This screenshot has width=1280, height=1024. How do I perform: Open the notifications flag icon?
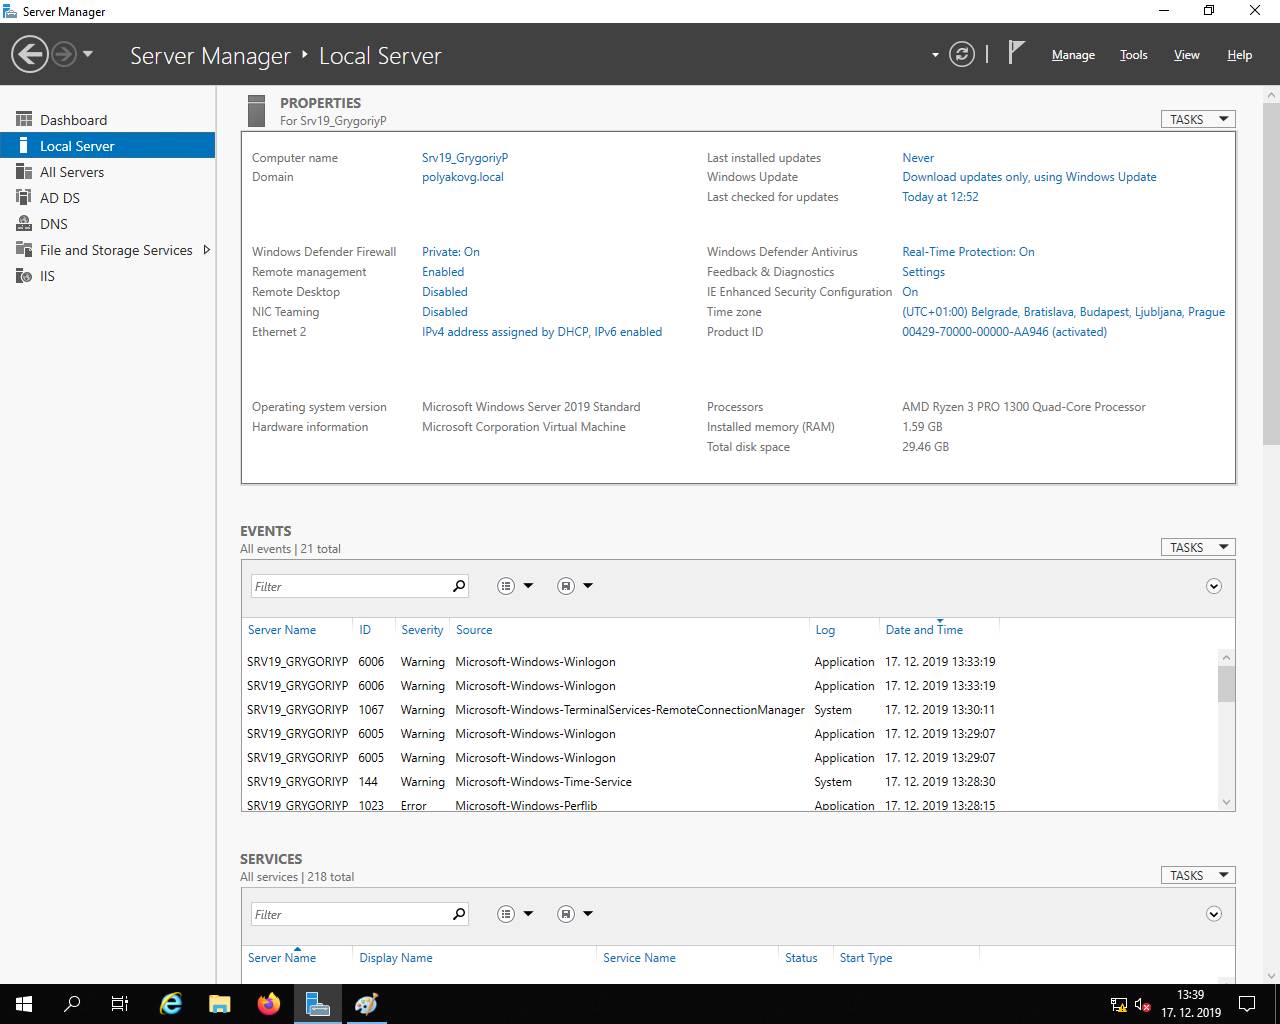[1016, 52]
